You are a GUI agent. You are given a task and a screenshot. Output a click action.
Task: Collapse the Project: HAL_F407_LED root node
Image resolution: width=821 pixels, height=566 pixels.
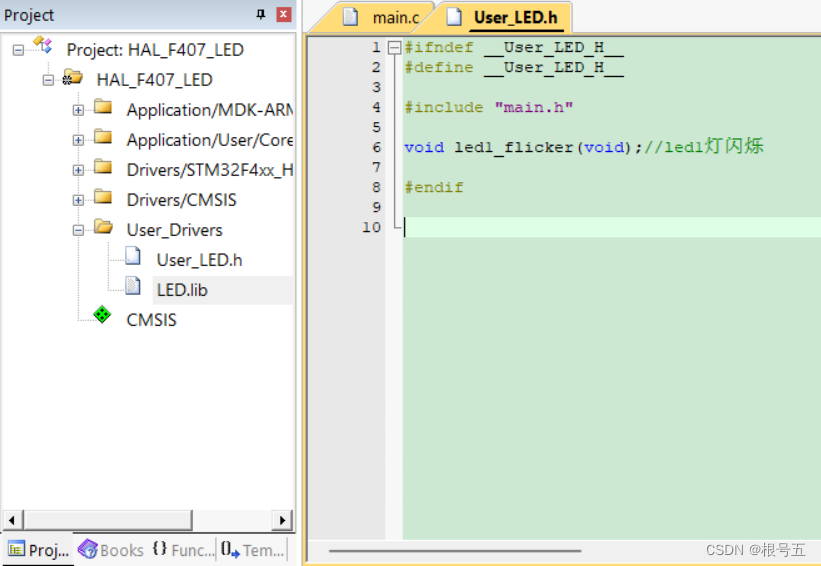click(x=18, y=50)
